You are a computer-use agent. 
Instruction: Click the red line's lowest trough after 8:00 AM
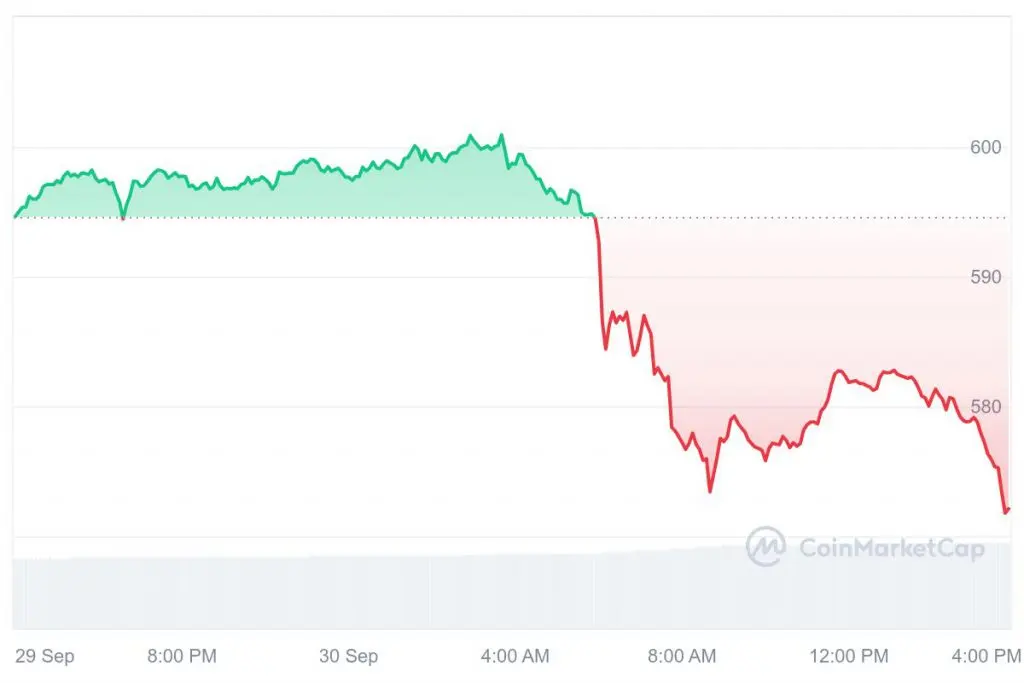710,490
